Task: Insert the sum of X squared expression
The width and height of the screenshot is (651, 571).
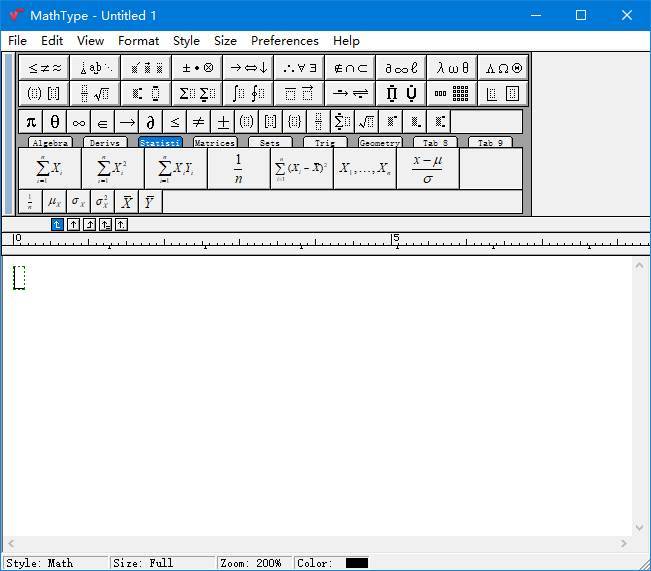Action: 113,169
